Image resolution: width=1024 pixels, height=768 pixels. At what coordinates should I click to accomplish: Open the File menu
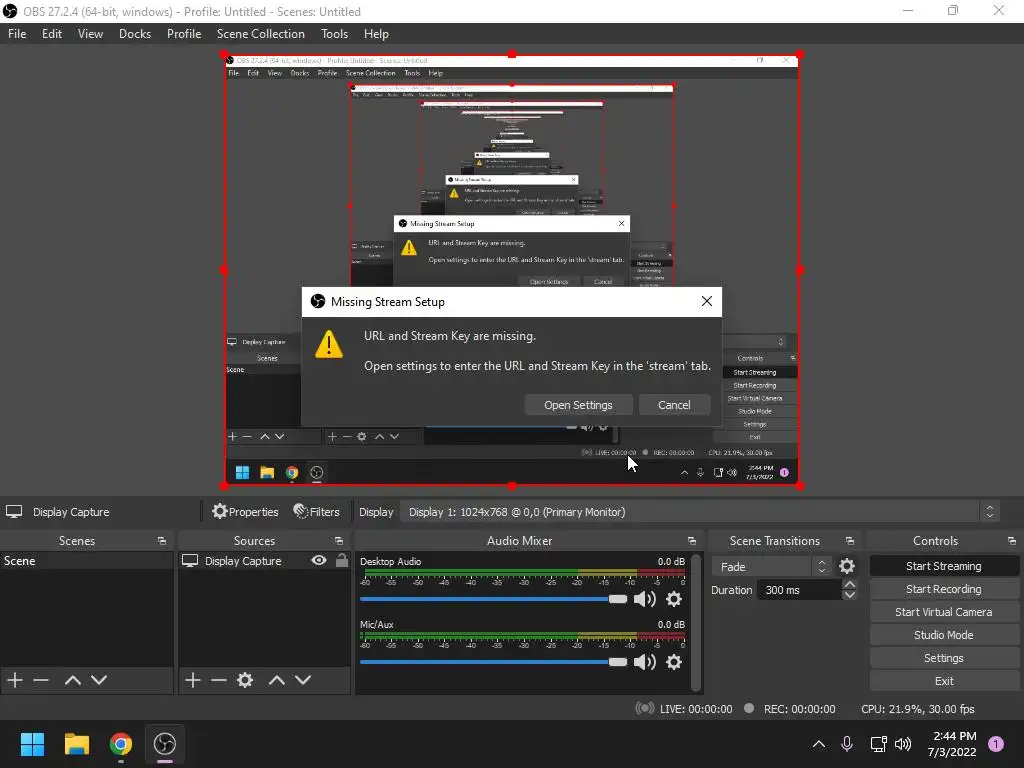[x=17, y=34]
